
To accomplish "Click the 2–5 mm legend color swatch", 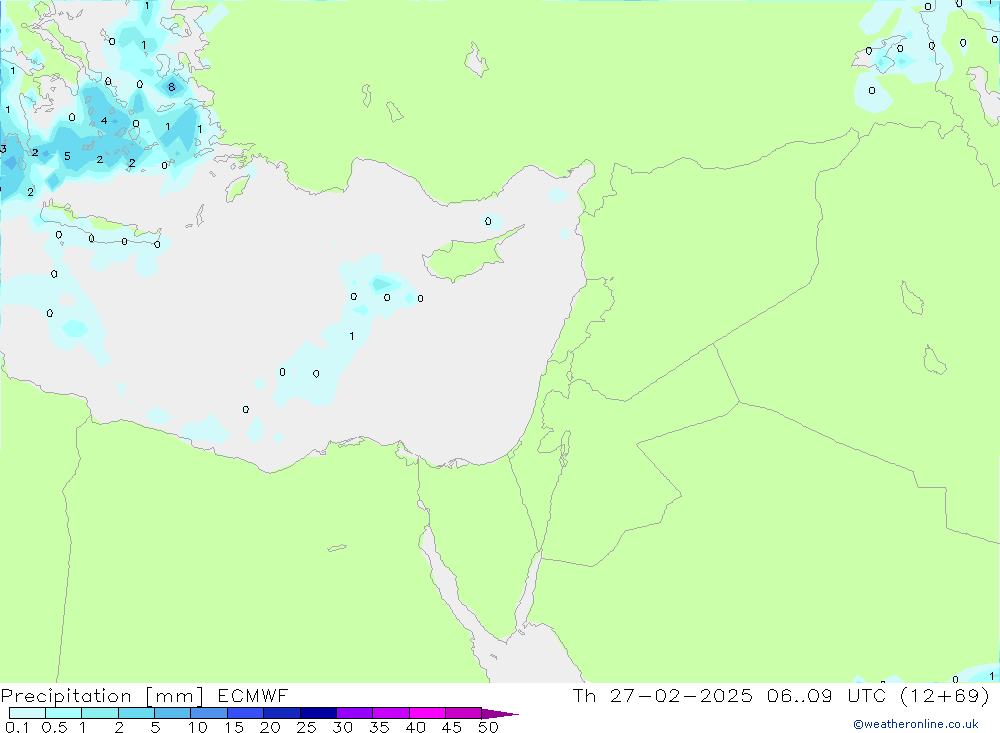I will (x=136, y=713).
